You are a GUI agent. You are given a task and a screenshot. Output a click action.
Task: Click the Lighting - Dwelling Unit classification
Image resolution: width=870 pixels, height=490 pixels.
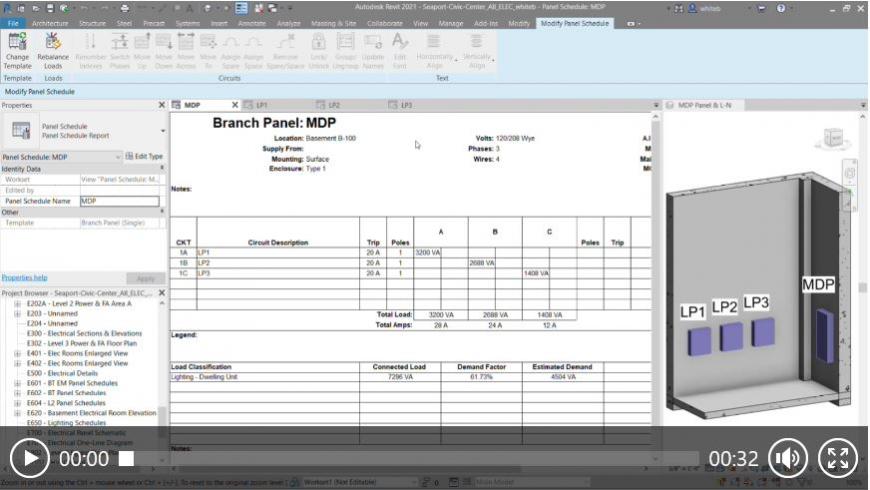(204, 377)
